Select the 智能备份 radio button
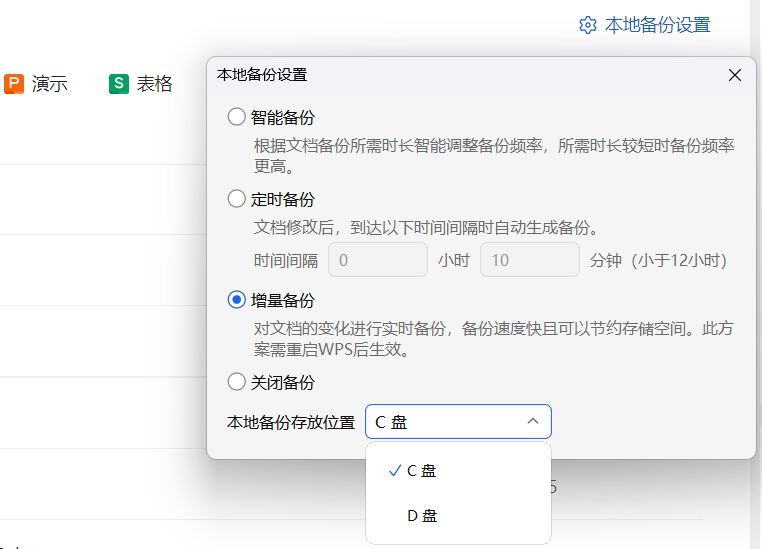The width and height of the screenshot is (762, 549). (237, 117)
